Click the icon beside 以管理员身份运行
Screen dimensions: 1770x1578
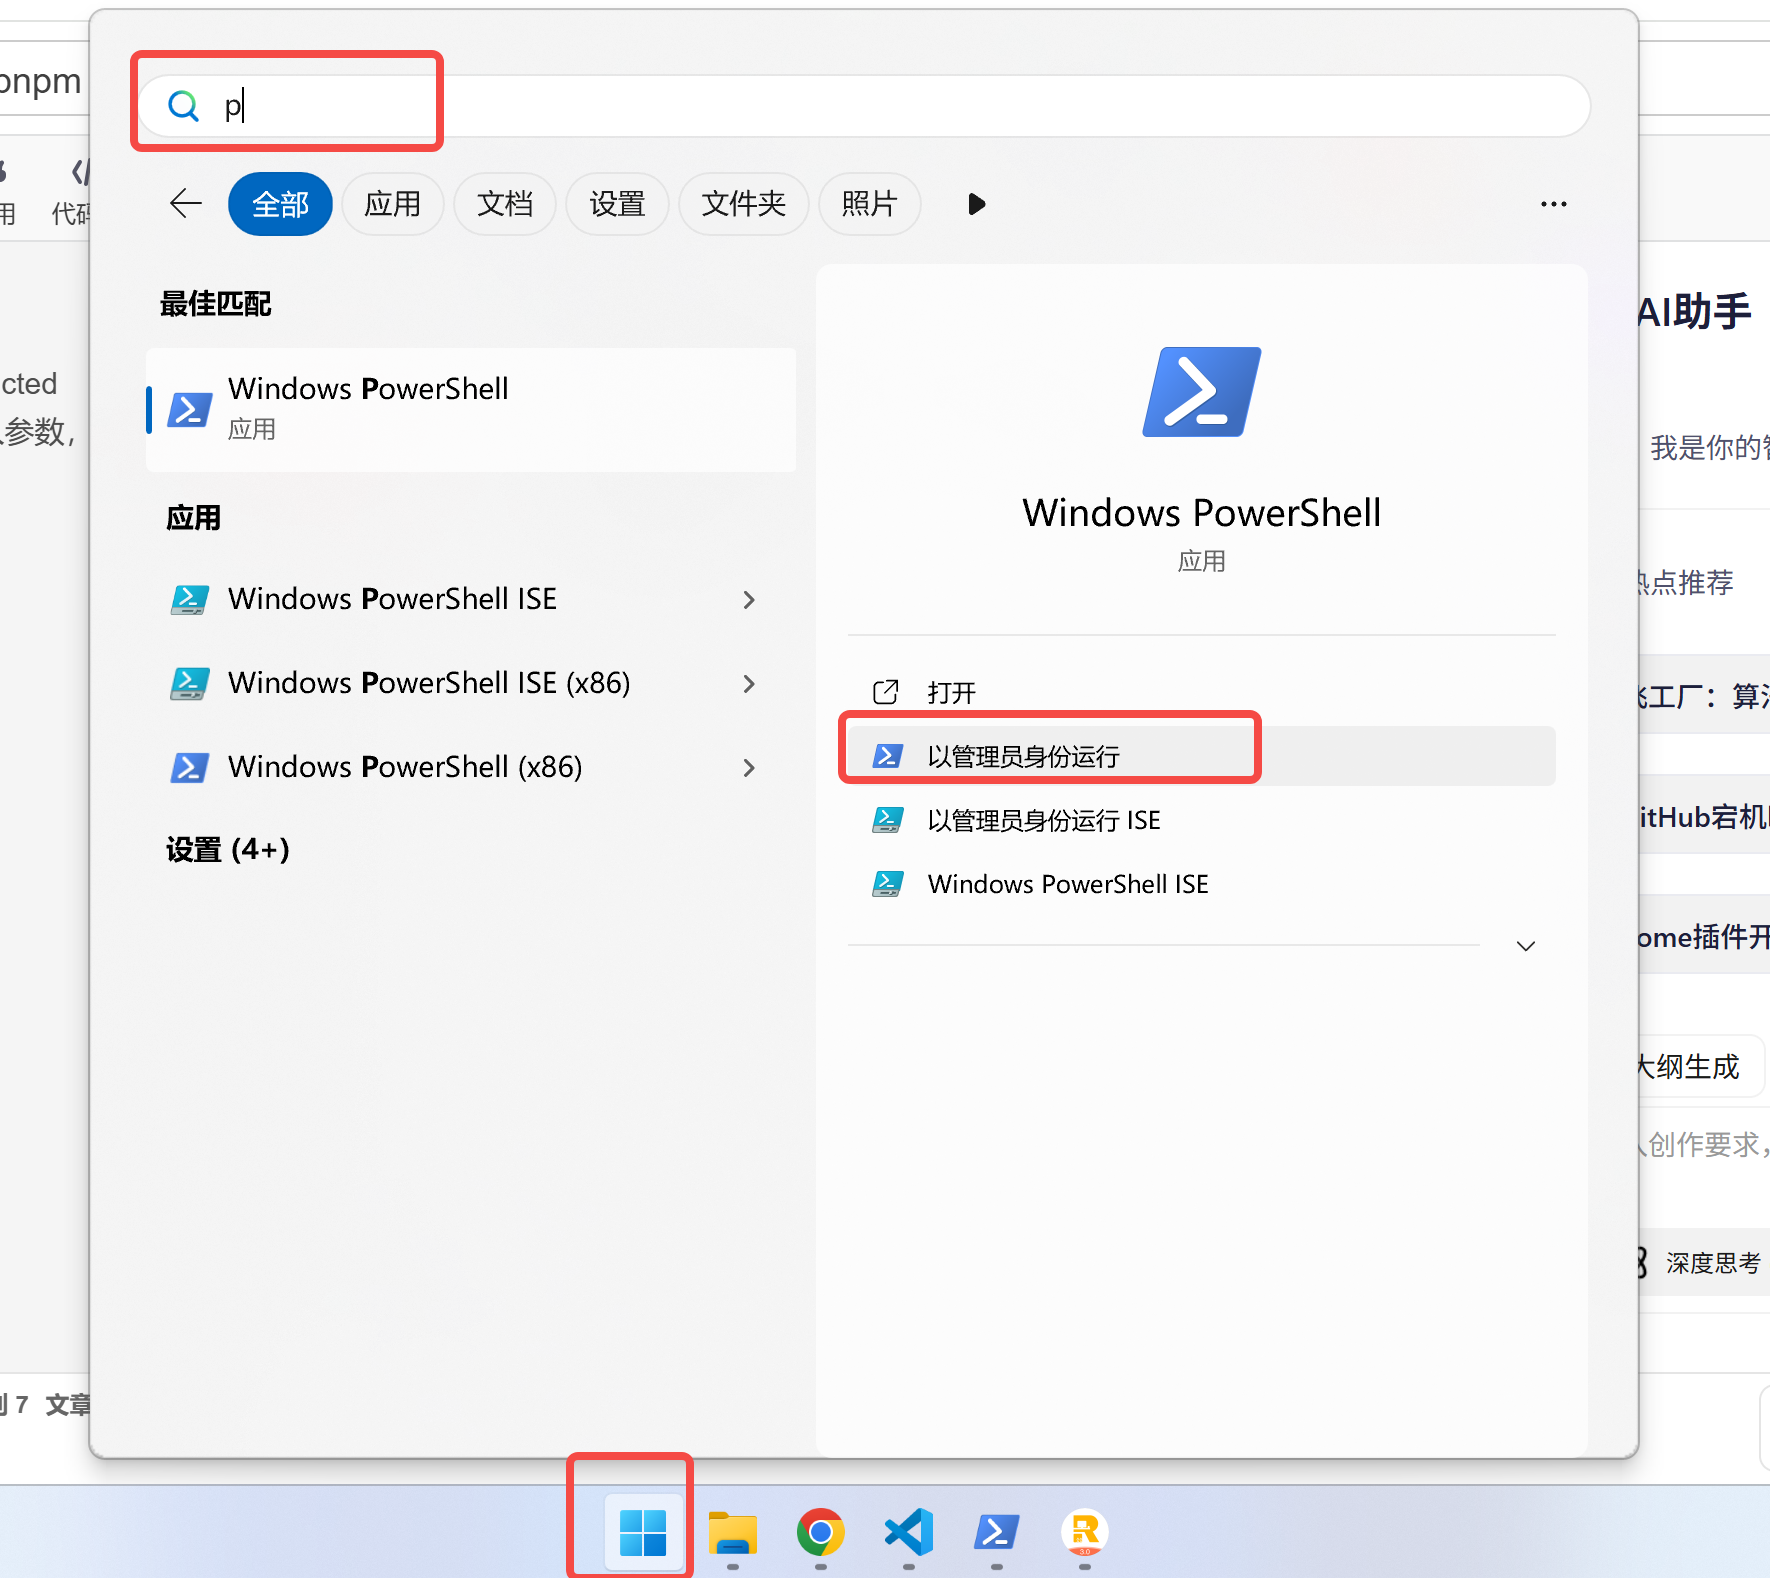click(887, 756)
